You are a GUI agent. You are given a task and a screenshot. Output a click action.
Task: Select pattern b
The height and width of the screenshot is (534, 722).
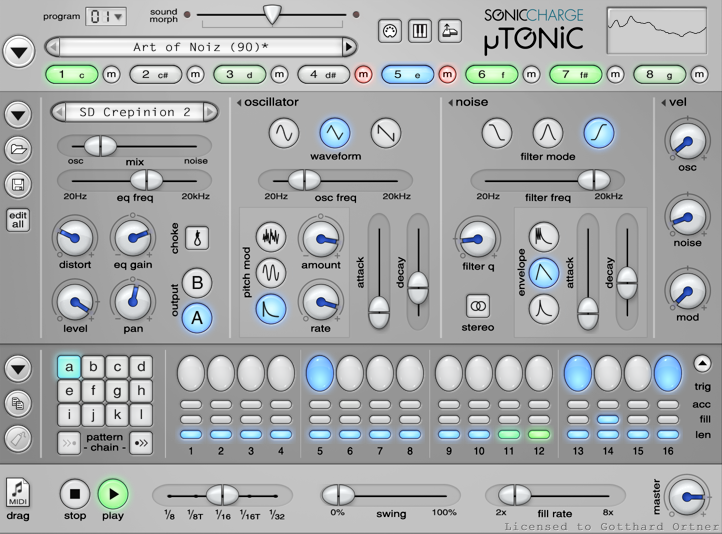pos(93,367)
